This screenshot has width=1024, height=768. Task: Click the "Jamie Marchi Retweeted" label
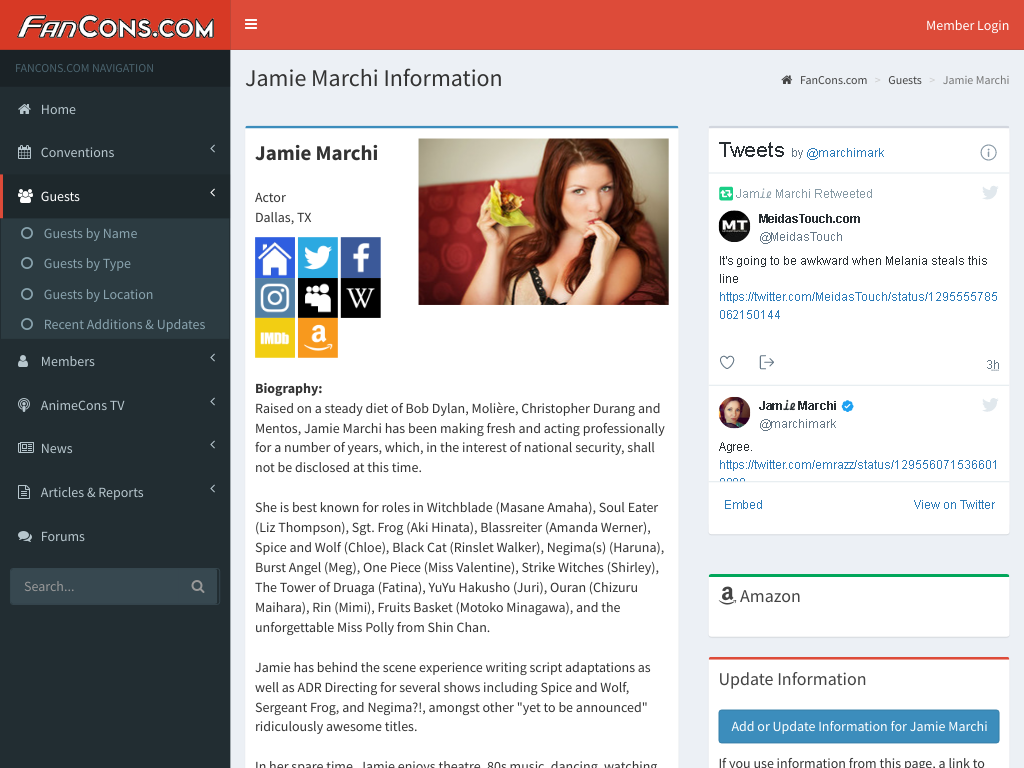(x=804, y=194)
